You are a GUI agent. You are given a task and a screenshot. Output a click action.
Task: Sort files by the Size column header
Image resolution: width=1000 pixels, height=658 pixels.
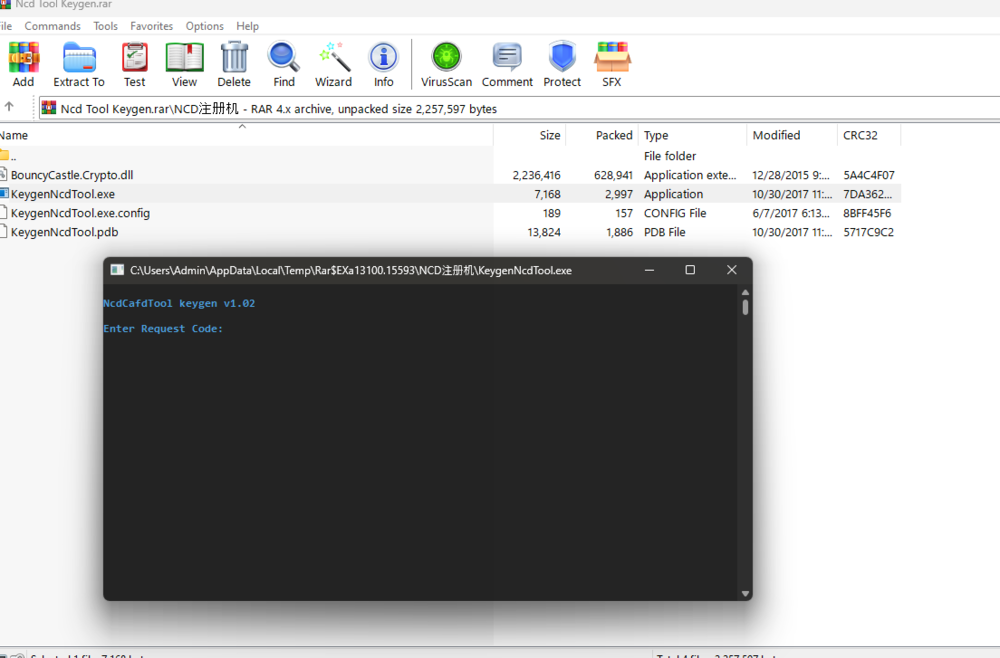pyautogui.click(x=549, y=135)
